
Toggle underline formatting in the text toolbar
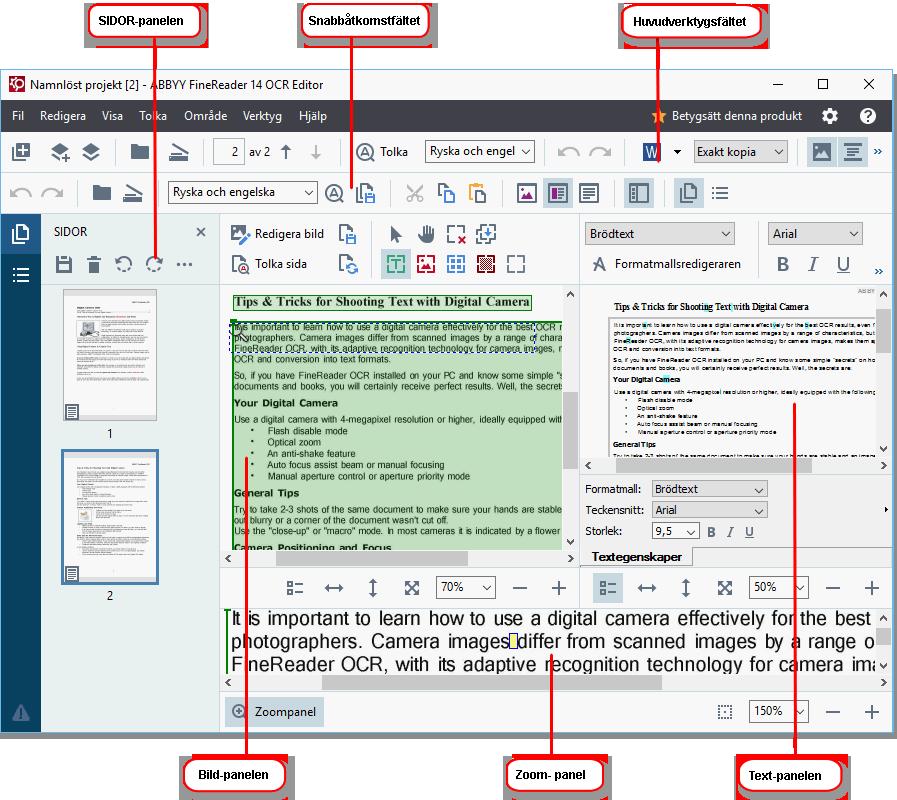click(843, 264)
